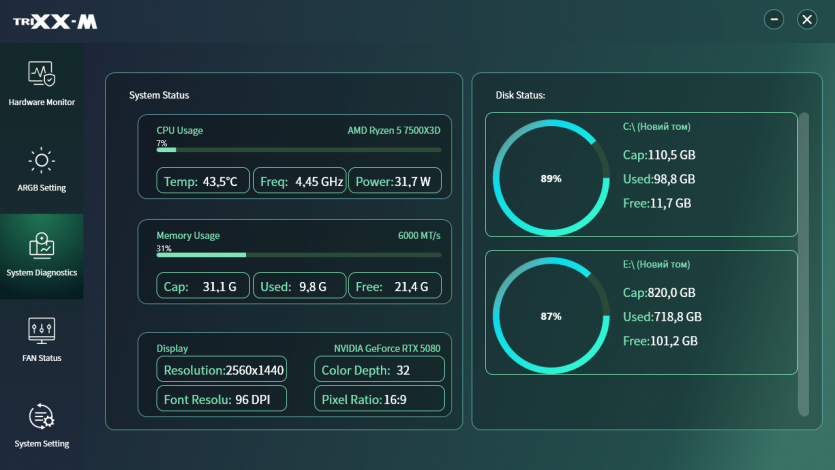Click the CPU Freq 4,45 GHz field
The image size is (835, 470).
pos(298,182)
